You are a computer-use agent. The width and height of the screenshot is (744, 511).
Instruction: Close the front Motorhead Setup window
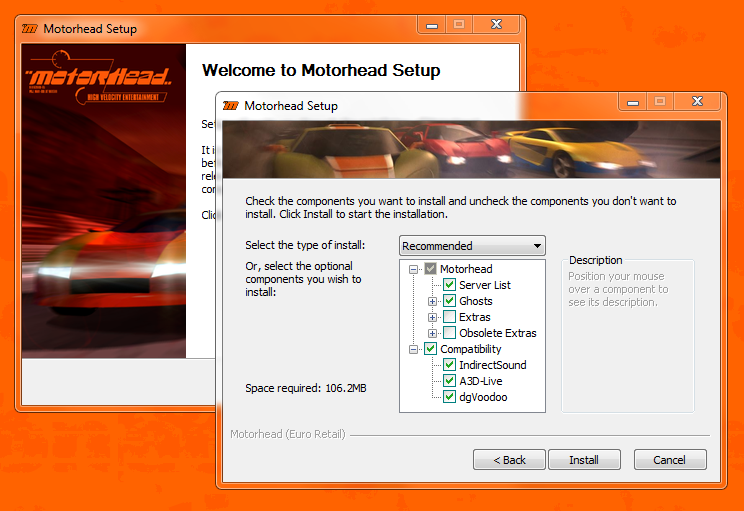[700, 102]
